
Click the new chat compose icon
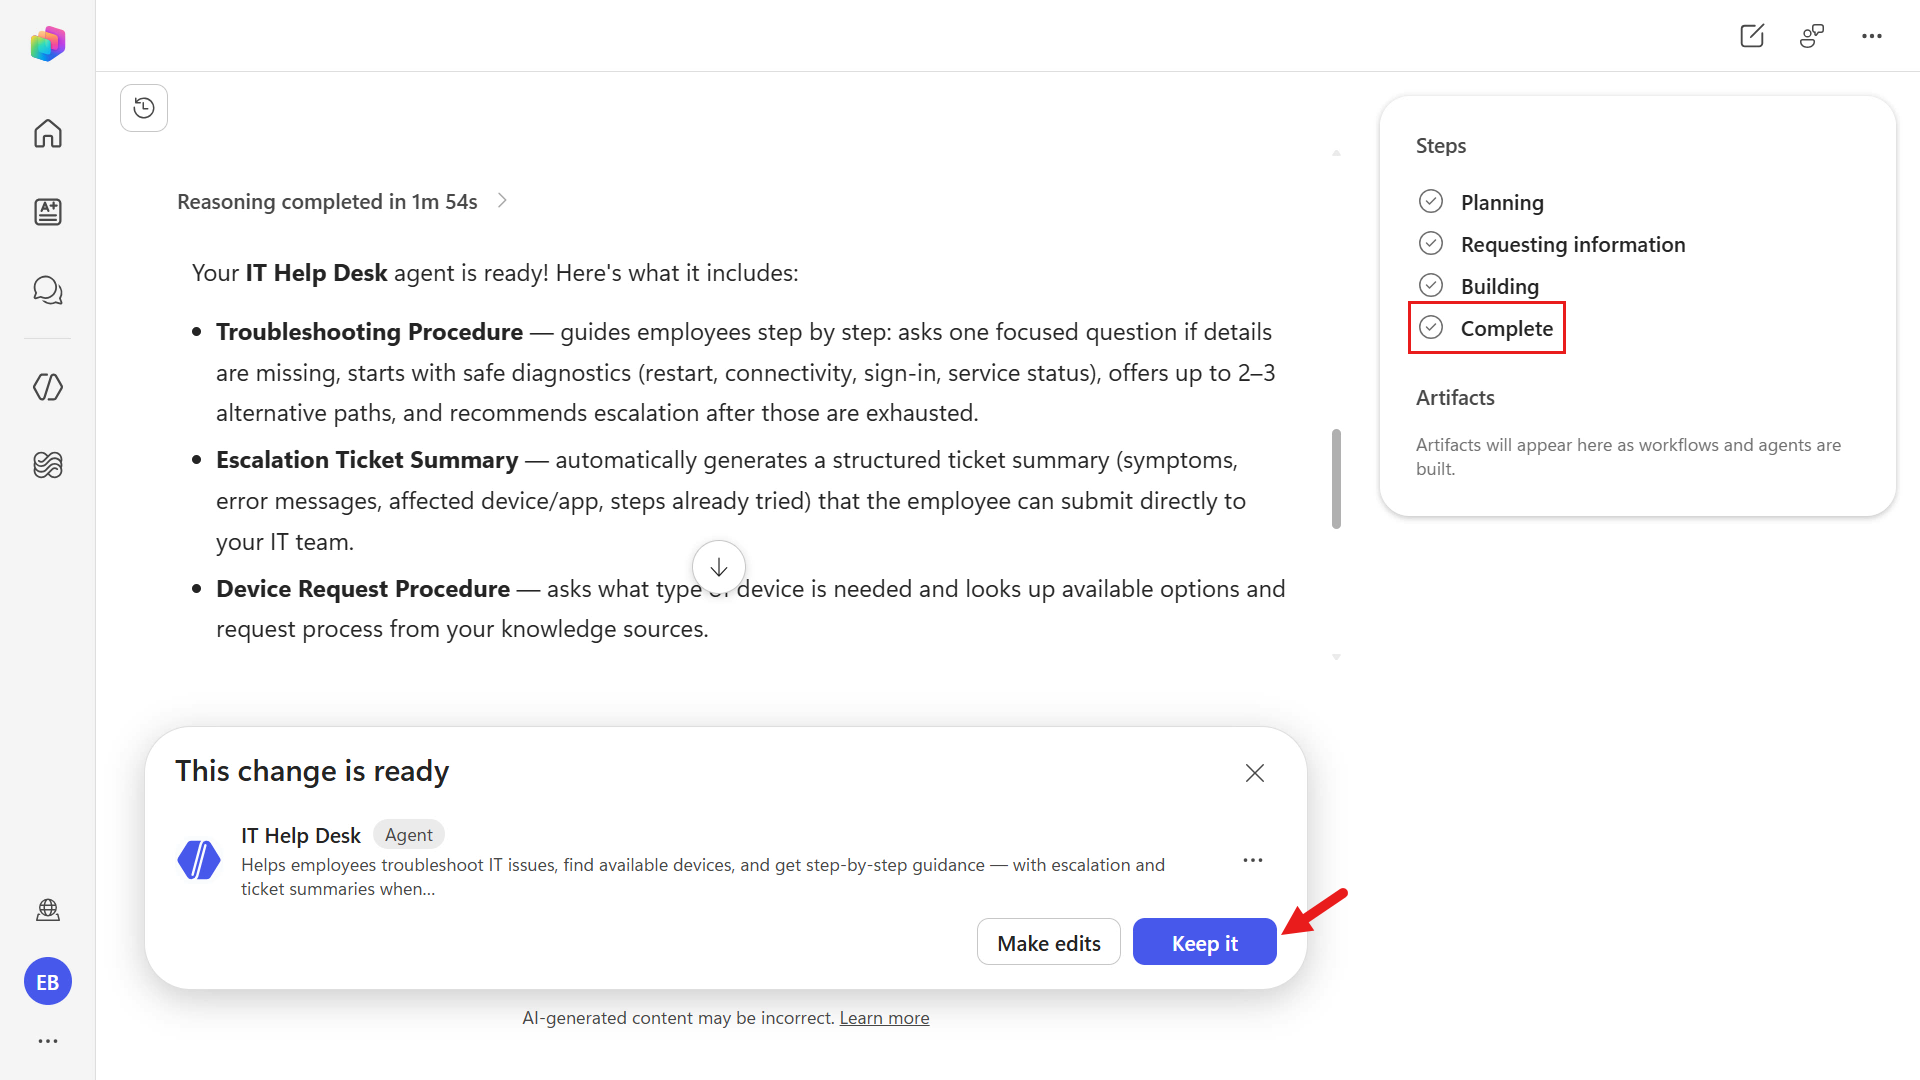tap(1752, 36)
